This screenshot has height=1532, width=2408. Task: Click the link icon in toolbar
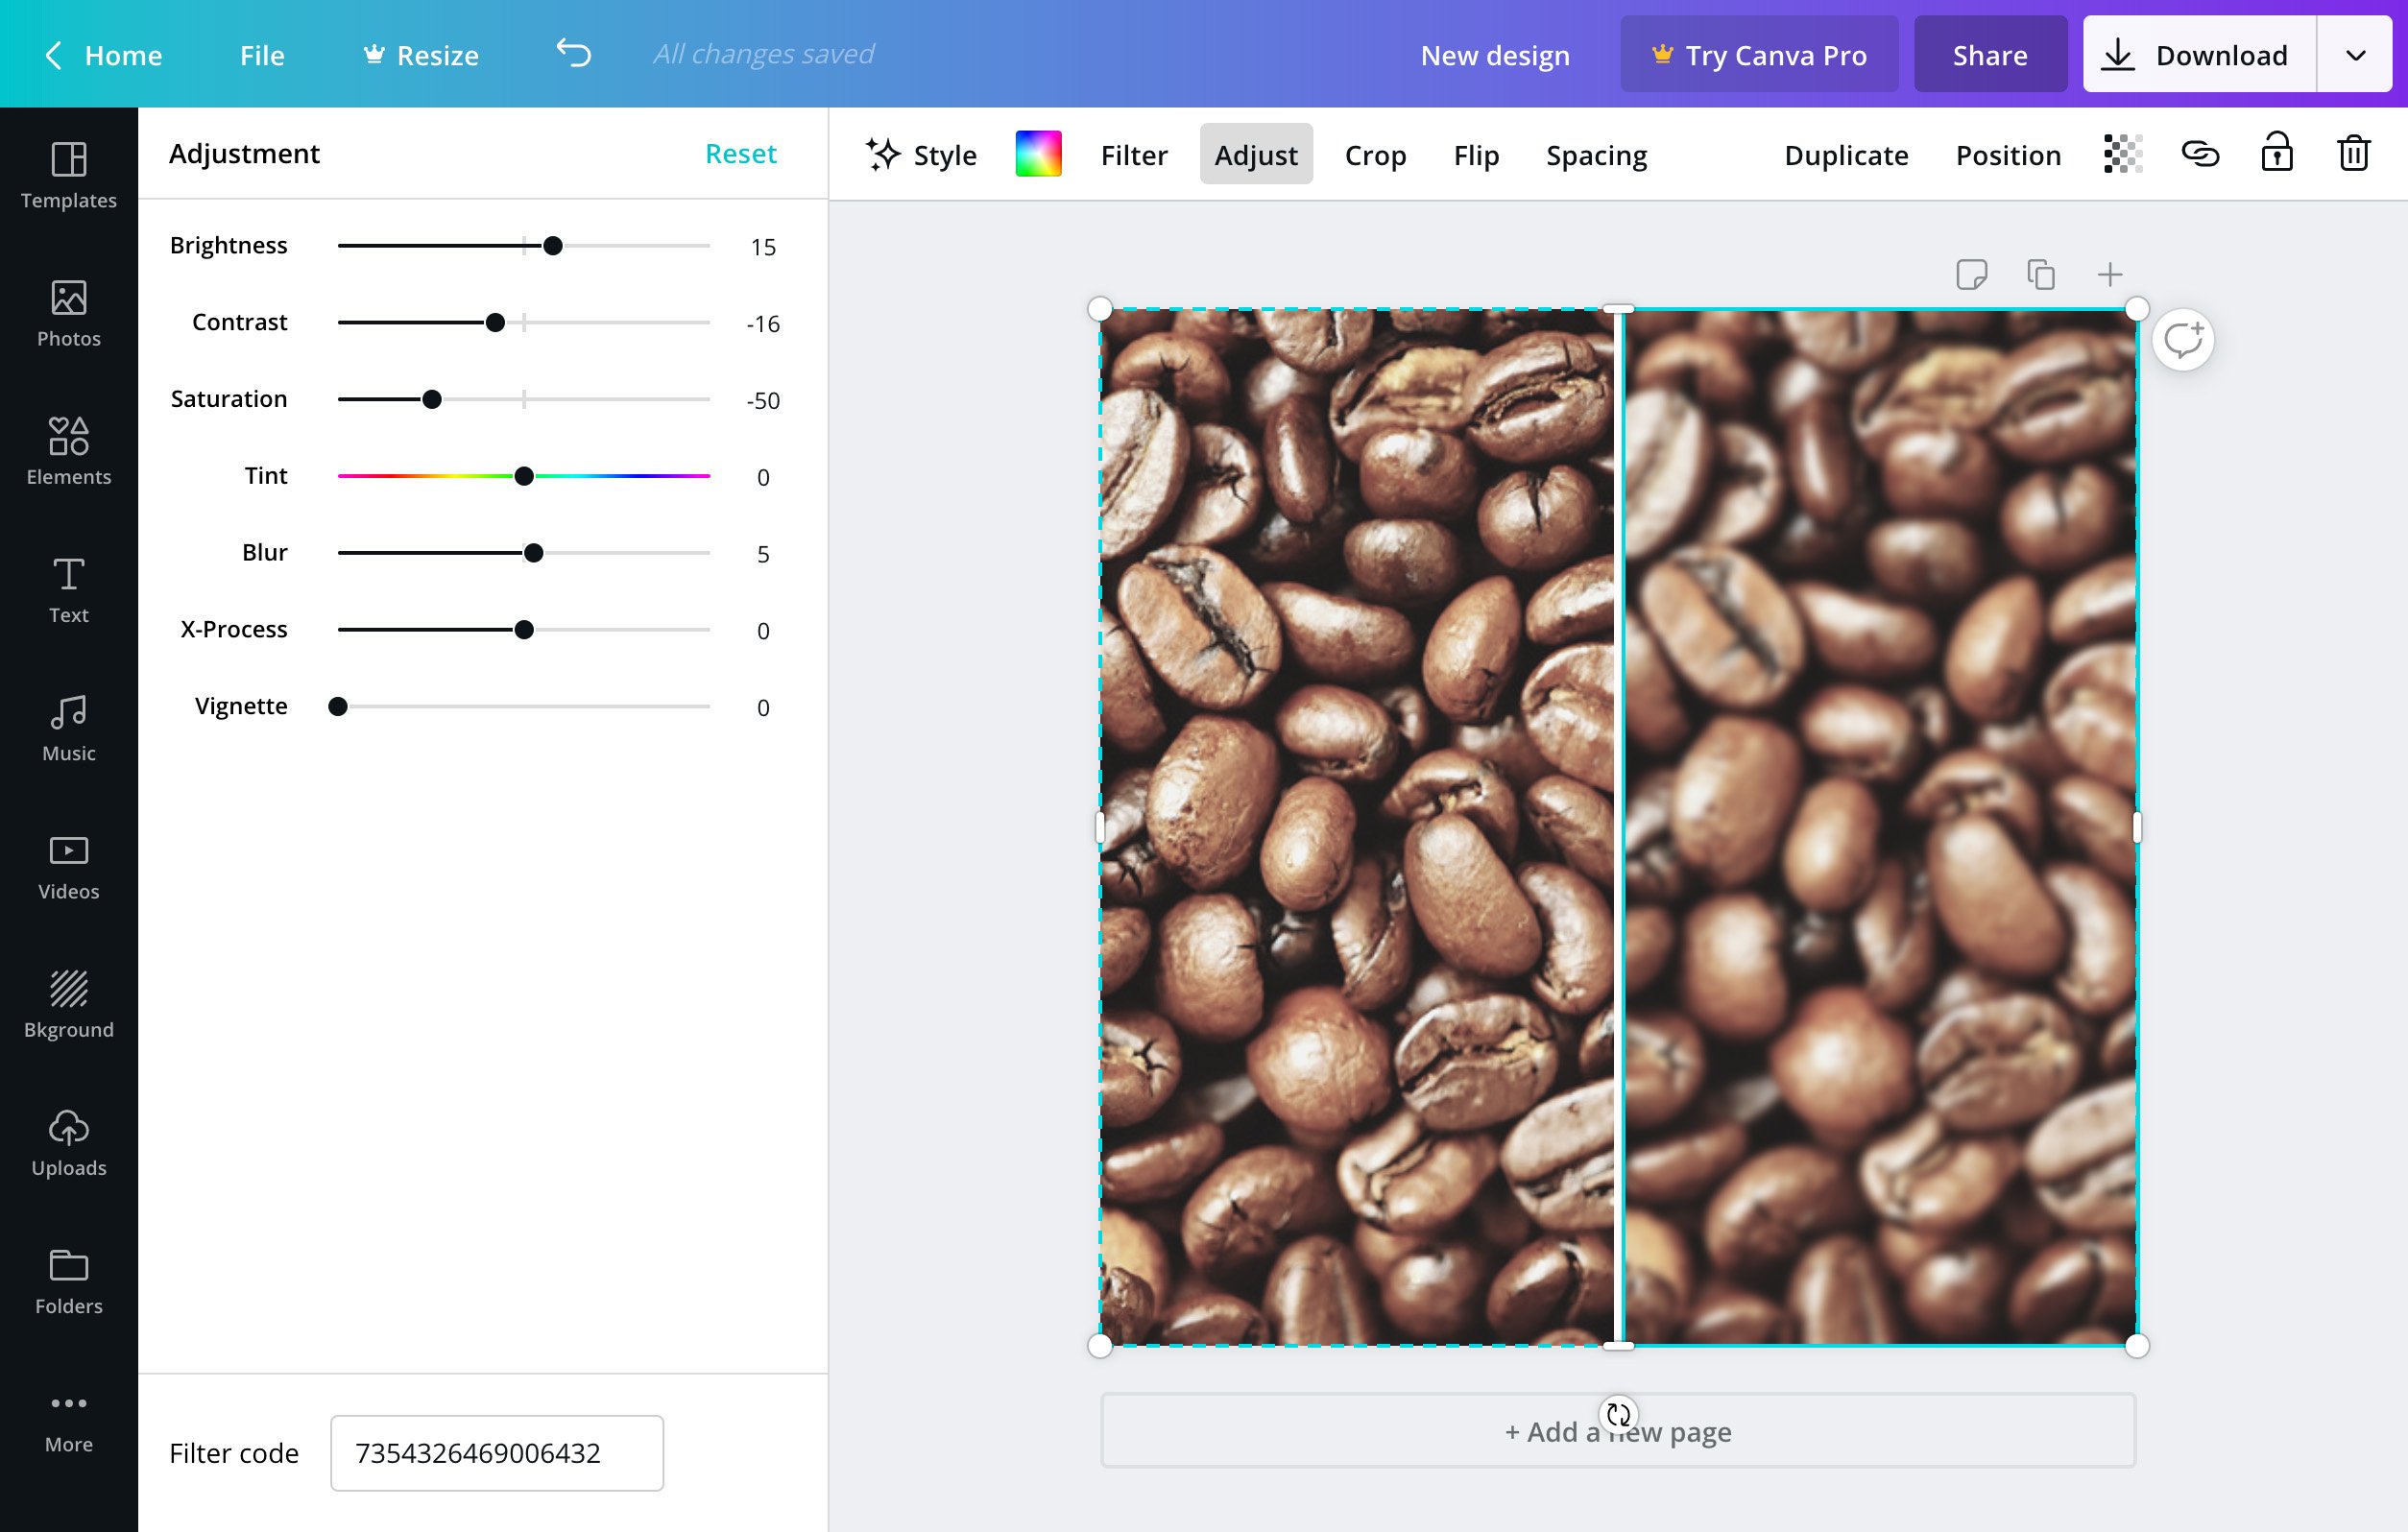coord(2198,155)
